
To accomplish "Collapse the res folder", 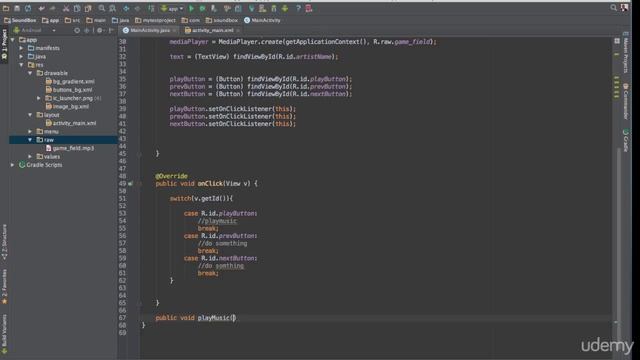I will pyautogui.click(x=22, y=64).
